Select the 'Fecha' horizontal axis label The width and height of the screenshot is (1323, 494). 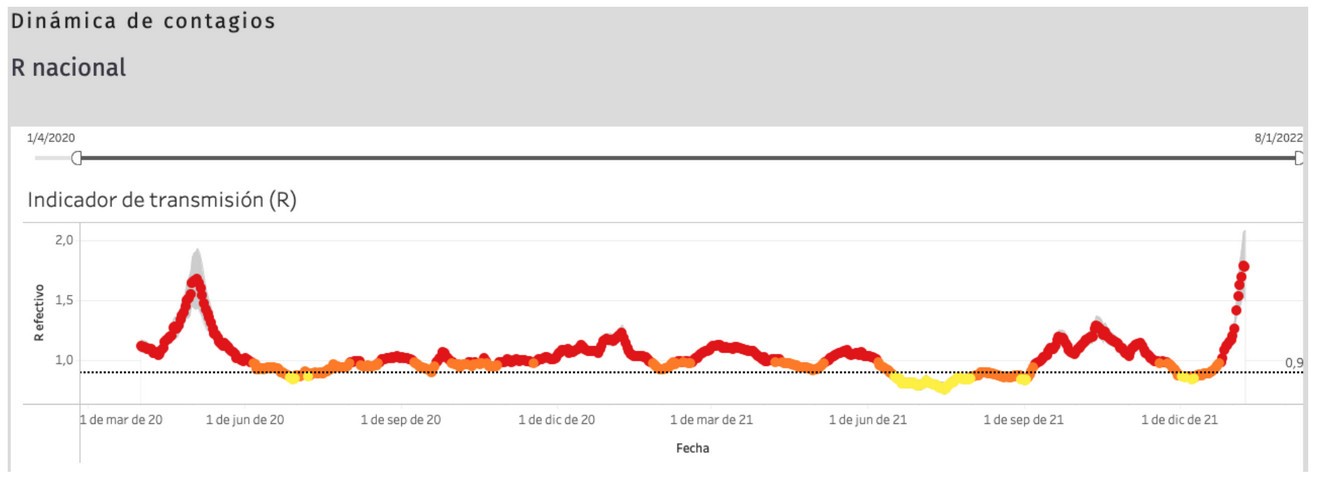click(x=692, y=449)
